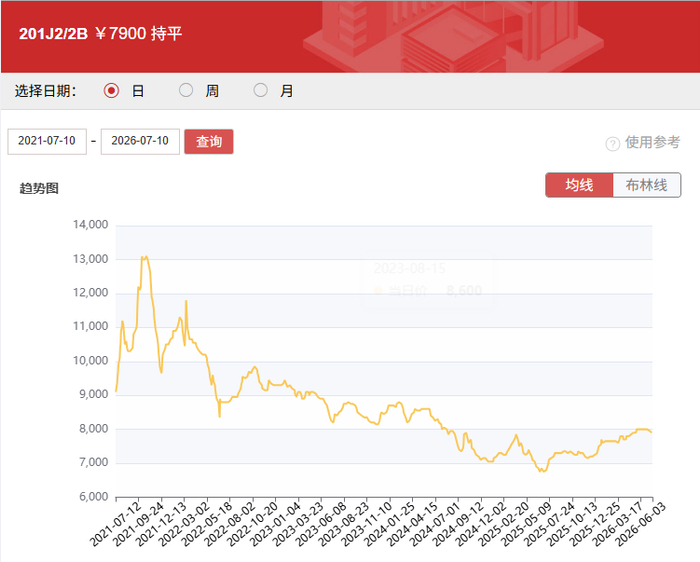Click the 查询 query button
Screen dimensions: 700x562
point(209,142)
